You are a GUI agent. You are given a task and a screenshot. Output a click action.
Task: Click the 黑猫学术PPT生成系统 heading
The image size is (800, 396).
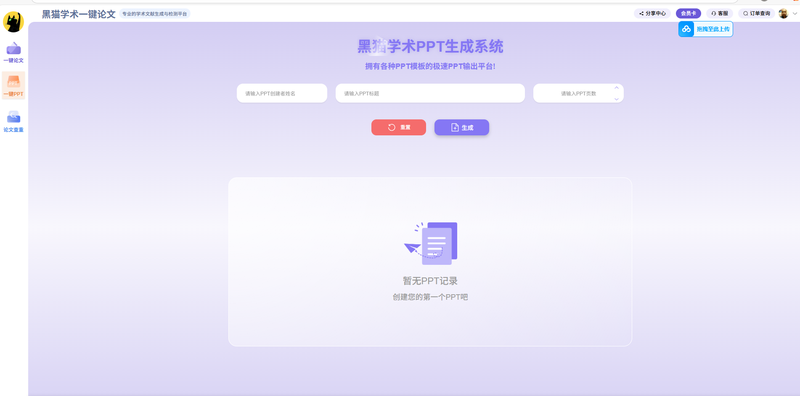pos(430,46)
